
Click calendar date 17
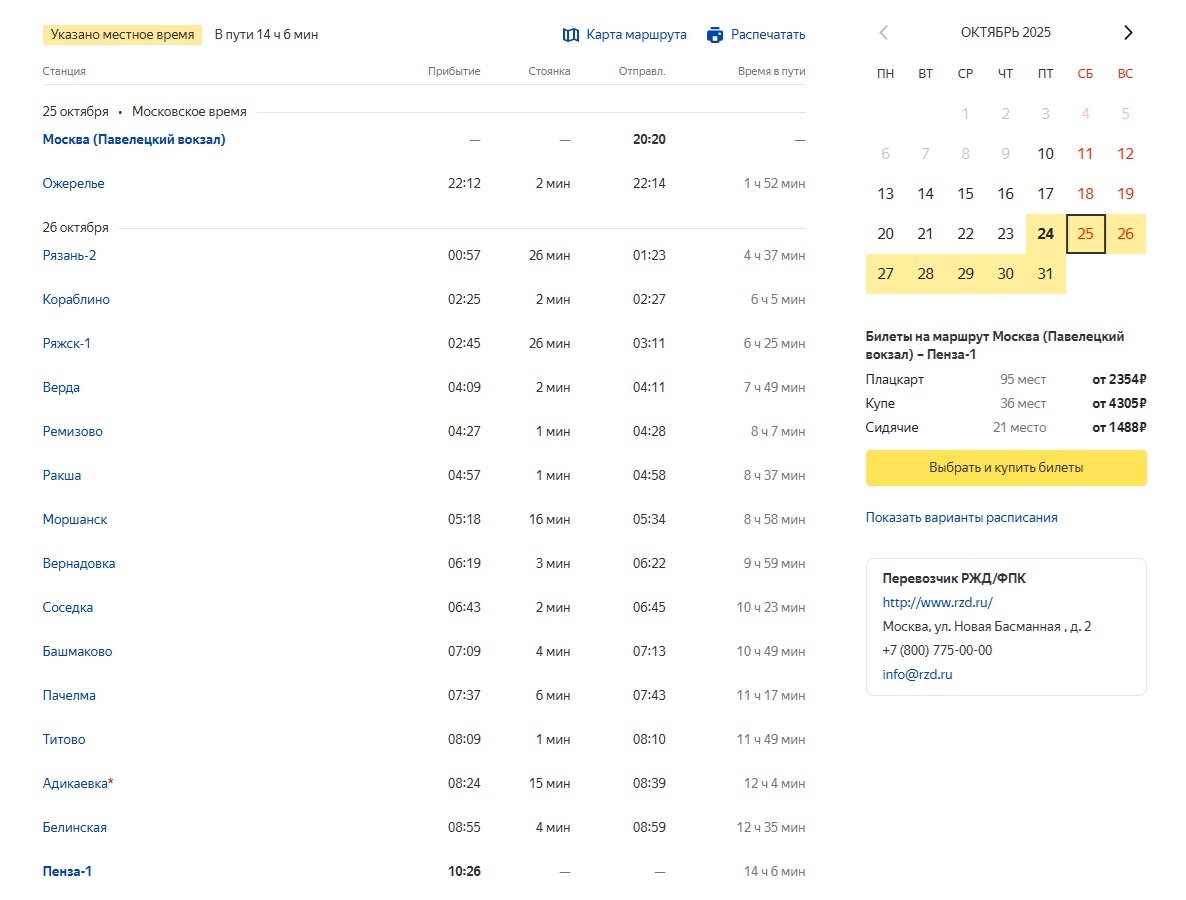(1045, 194)
